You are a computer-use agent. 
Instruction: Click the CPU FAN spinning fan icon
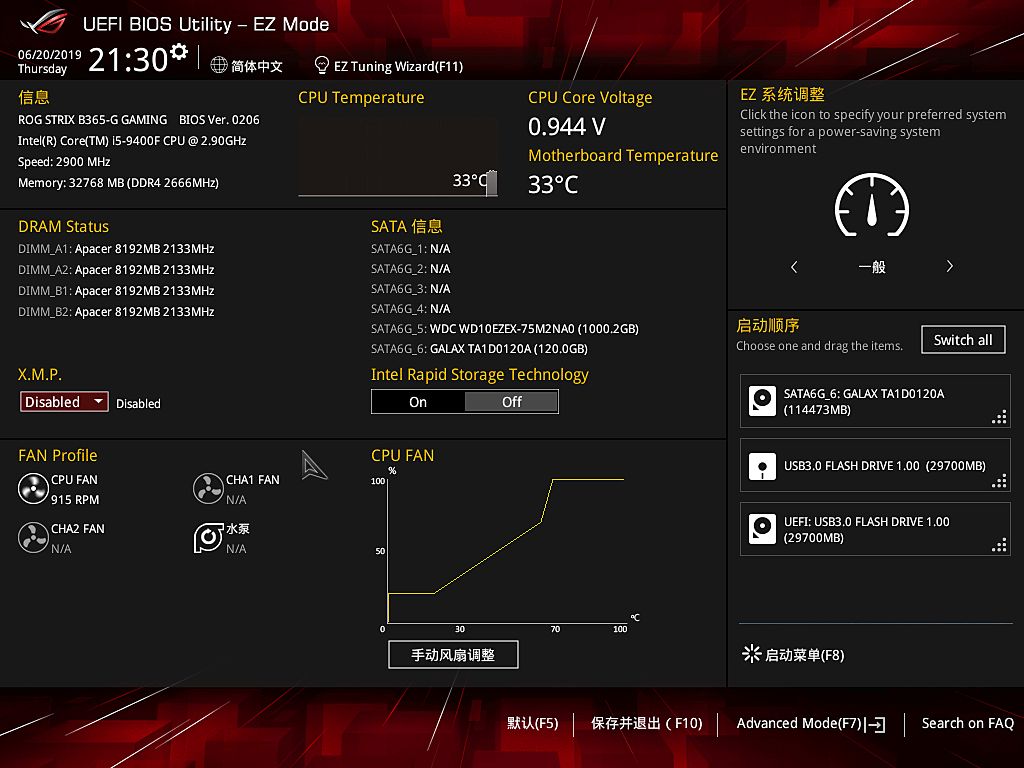[x=33, y=489]
